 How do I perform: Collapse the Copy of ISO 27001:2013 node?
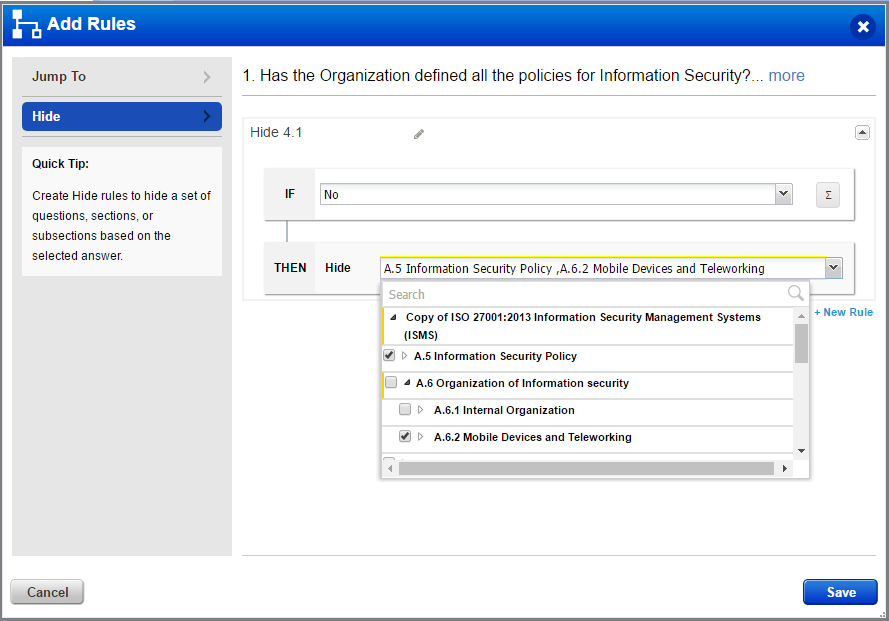392,317
